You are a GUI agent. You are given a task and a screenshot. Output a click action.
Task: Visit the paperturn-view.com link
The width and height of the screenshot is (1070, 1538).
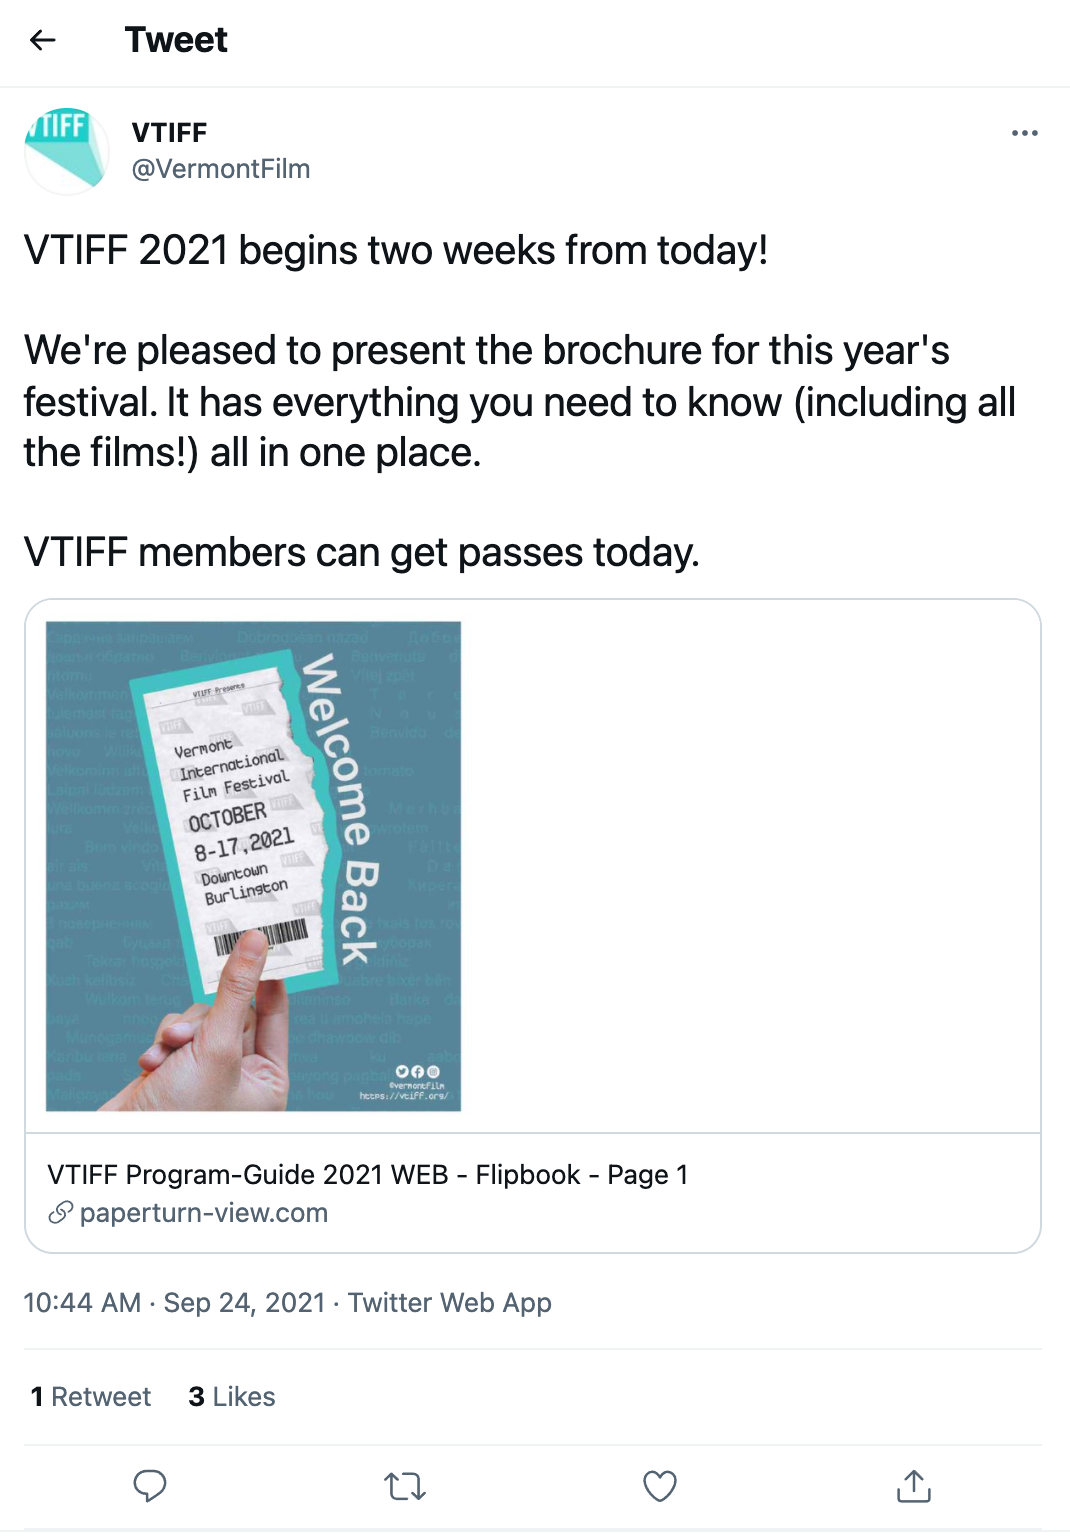pyautogui.click(x=204, y=1213)
